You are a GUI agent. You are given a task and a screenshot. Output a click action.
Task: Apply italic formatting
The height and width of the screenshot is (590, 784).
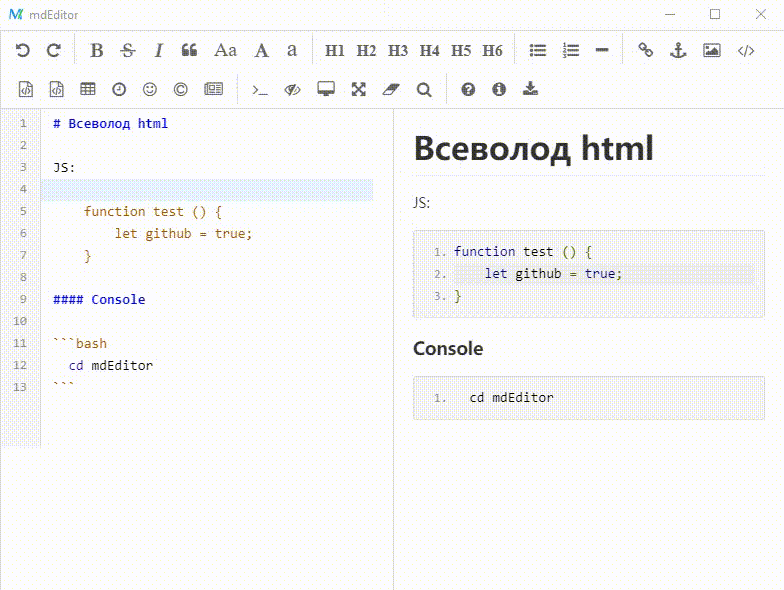(x=158, y=50)
